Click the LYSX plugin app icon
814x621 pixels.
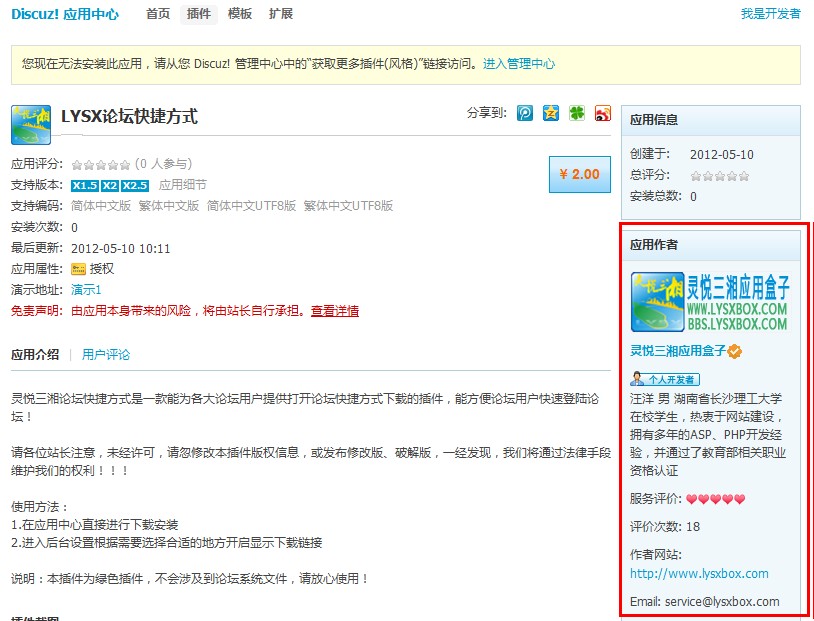31,125
